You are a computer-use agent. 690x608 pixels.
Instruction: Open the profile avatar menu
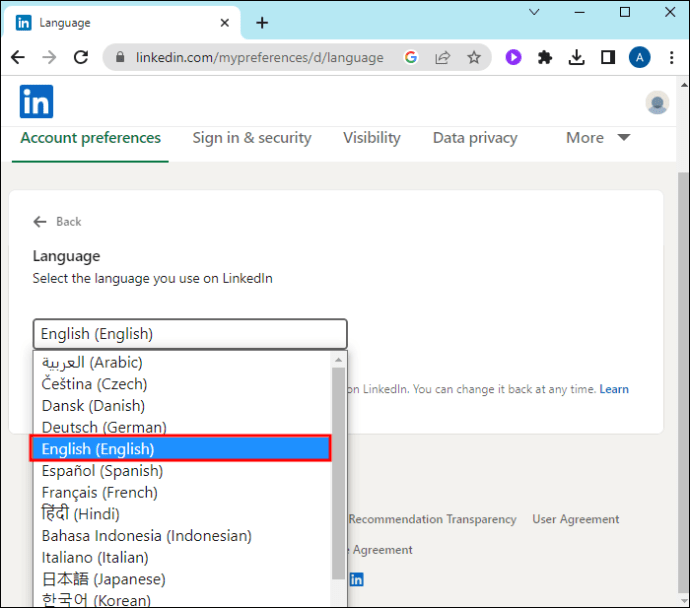[x=657, y=103]
